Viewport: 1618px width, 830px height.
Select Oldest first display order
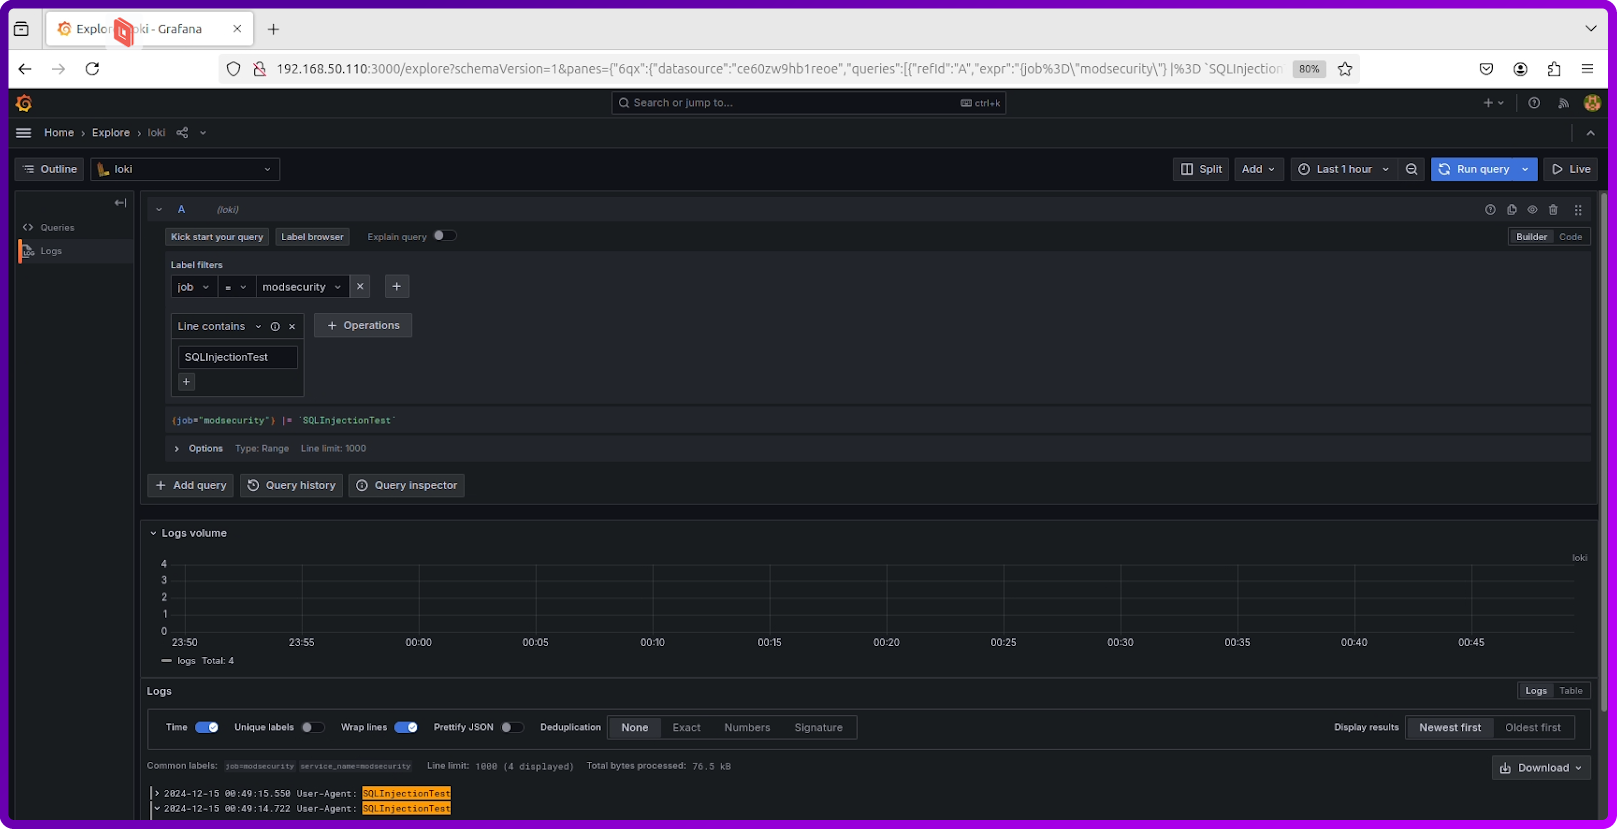click(1533, 728)
